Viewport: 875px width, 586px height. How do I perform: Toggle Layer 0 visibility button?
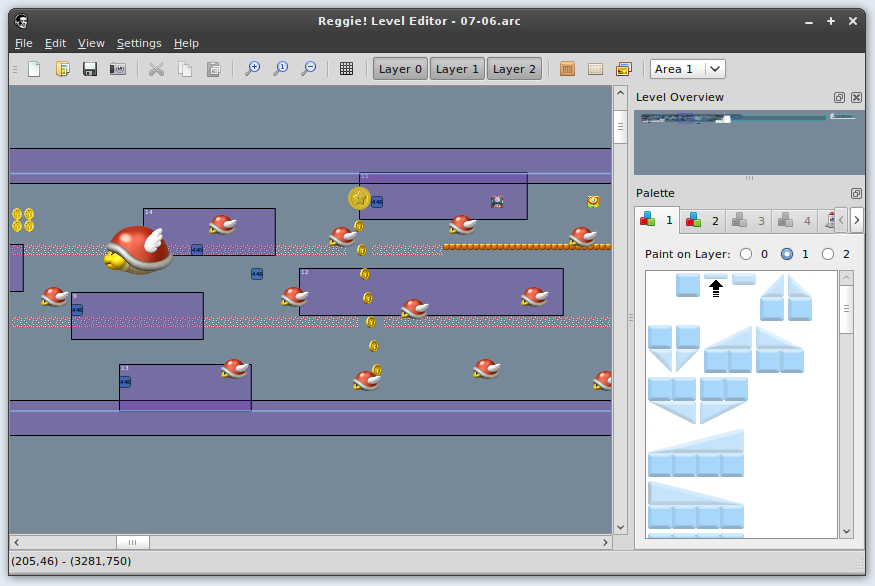tap(400, 69)
